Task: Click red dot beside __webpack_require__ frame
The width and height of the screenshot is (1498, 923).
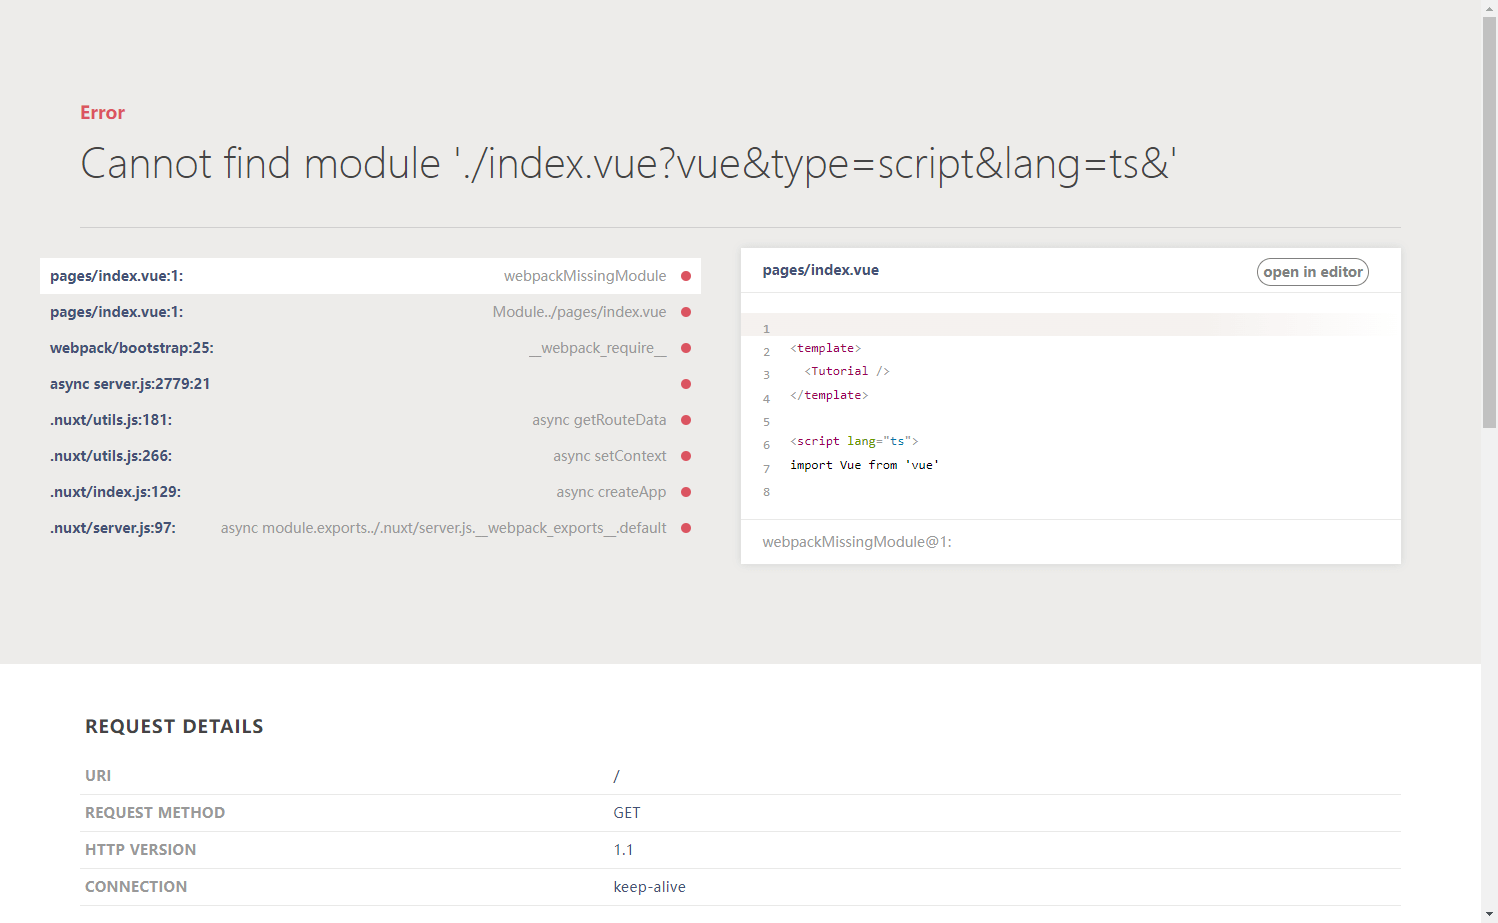Action: tap(686, 348)
